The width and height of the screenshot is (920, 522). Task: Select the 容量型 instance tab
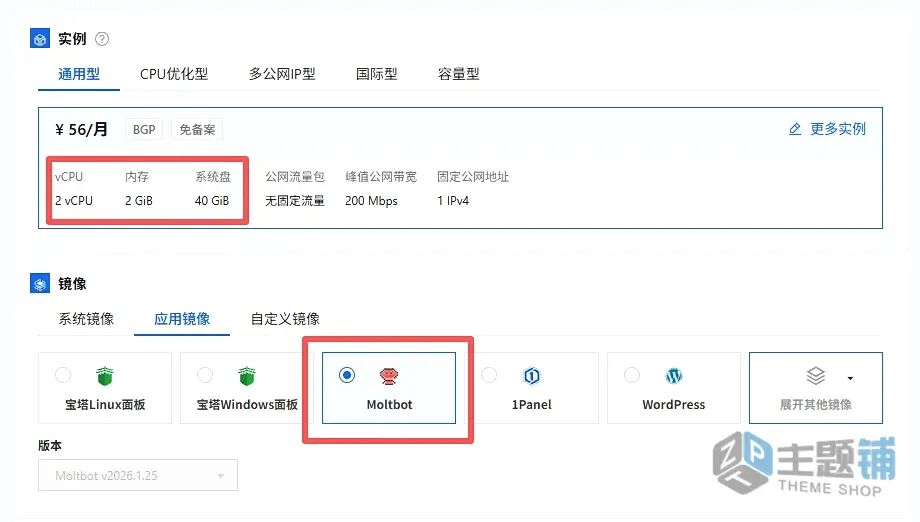point(459,74)
